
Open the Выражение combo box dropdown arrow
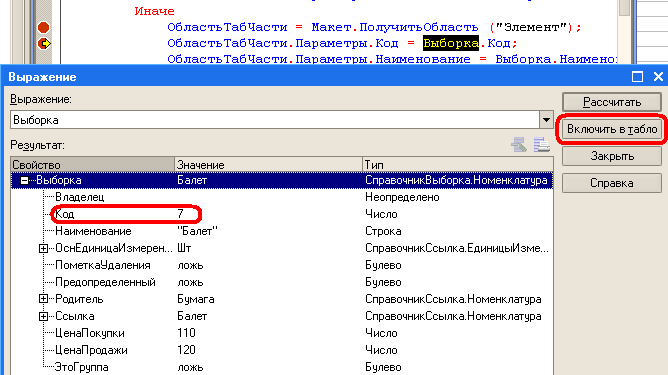(x=546, y=120)
